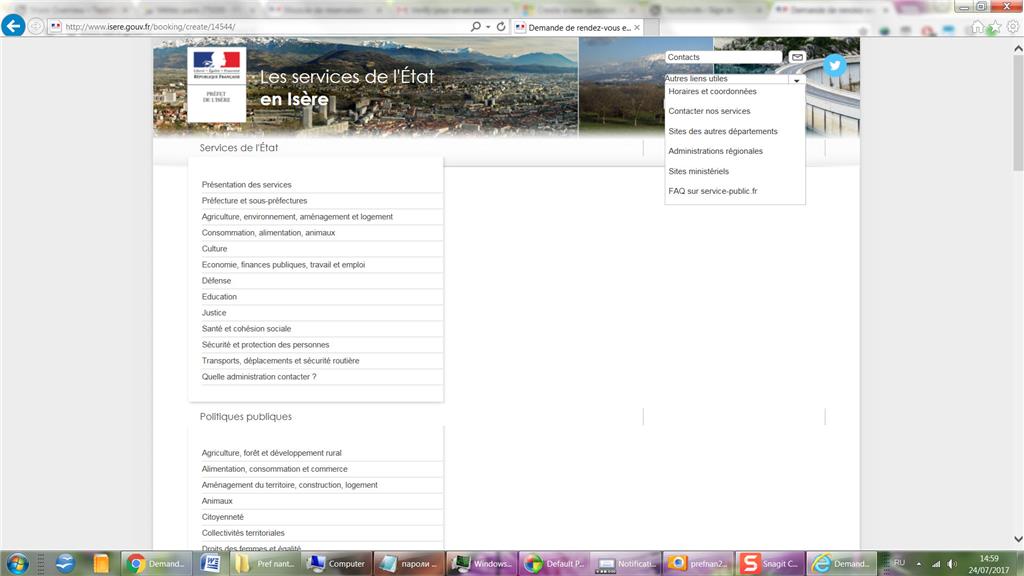The height and width of the screenshot is (576, 1024).
Task: Open browser Tools gear icon
Action: pos(1012,27)
